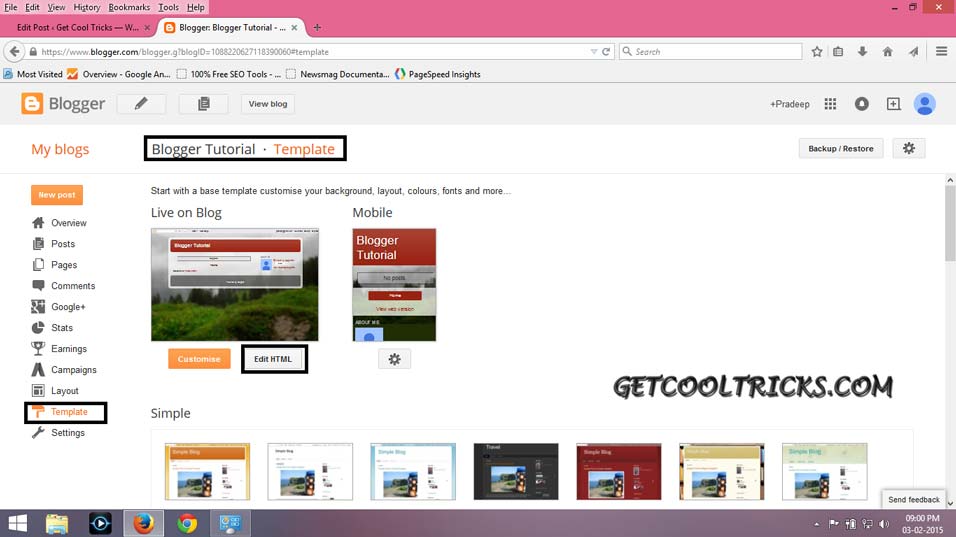Open the Windows Start button
This screenshot has height=537, width=956.
click(18, 524)
